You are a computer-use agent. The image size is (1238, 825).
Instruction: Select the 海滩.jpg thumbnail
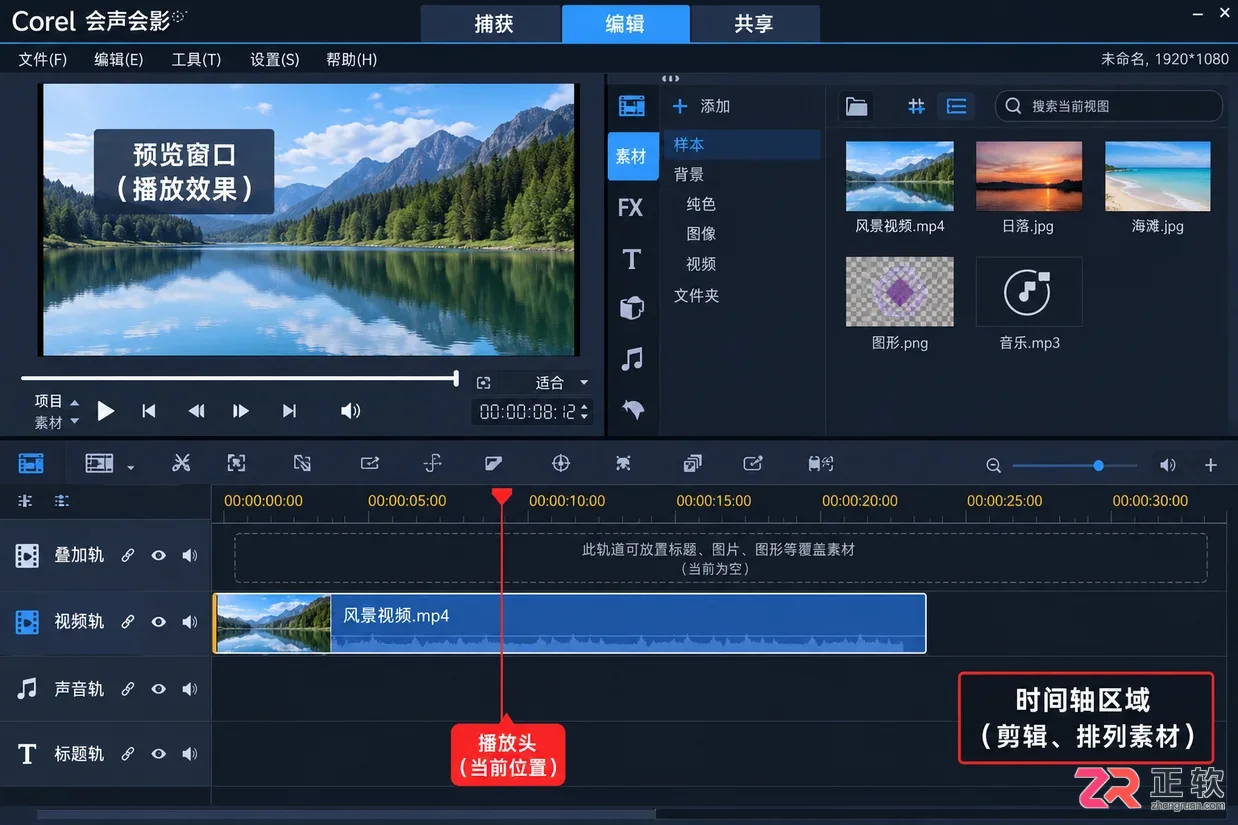(x=1158, y=176)
